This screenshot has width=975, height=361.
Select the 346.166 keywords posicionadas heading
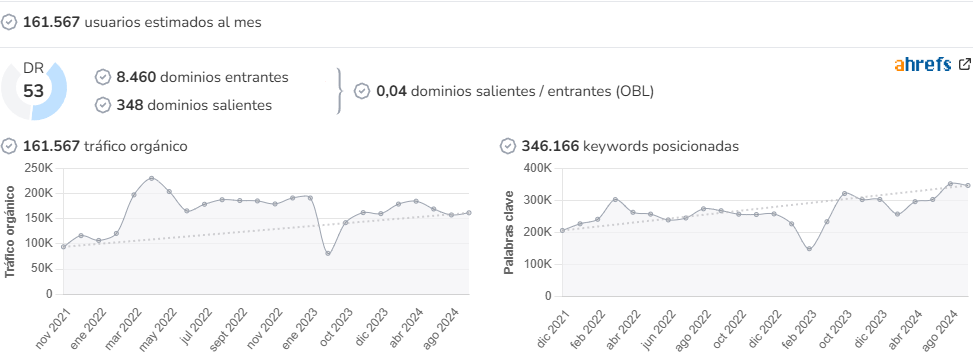point(630,146)
